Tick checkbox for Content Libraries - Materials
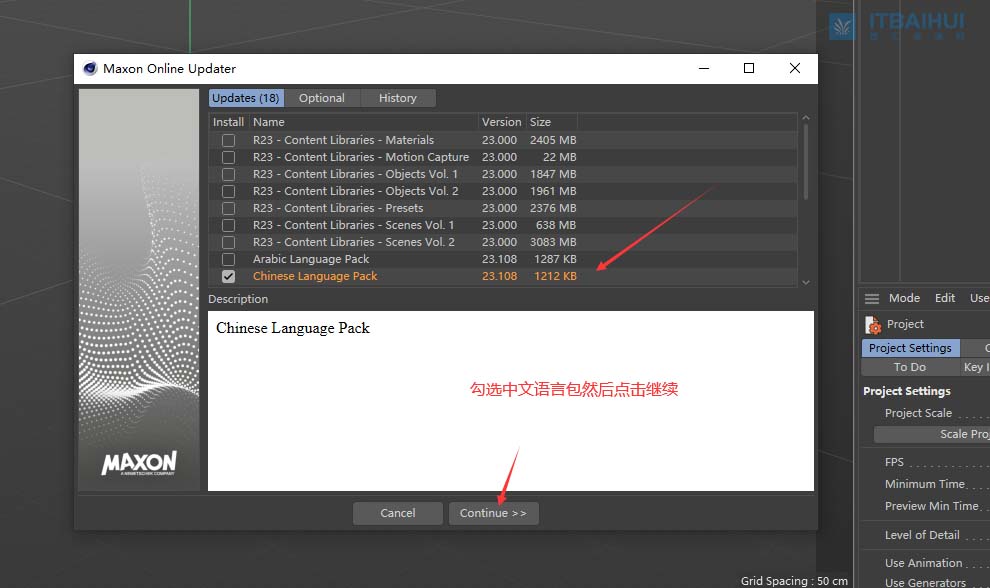Viewport: 990px width, 588px height. pos(229,140)
